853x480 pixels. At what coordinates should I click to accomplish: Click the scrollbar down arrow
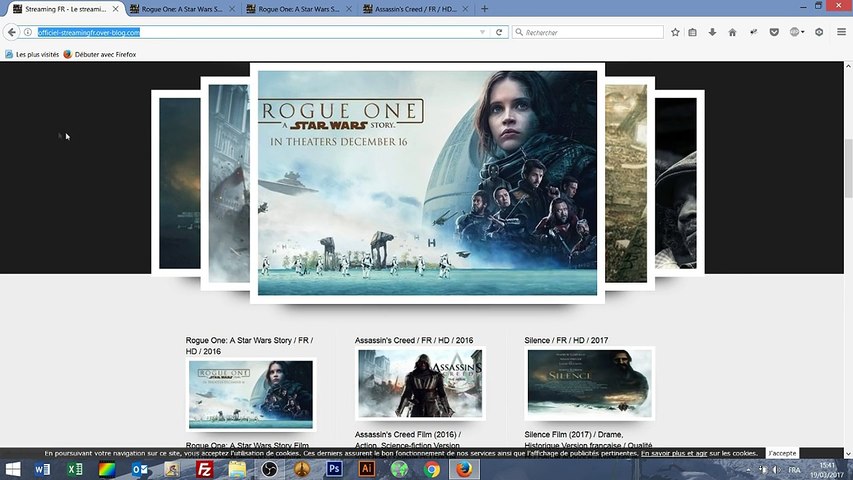(848, 453)
